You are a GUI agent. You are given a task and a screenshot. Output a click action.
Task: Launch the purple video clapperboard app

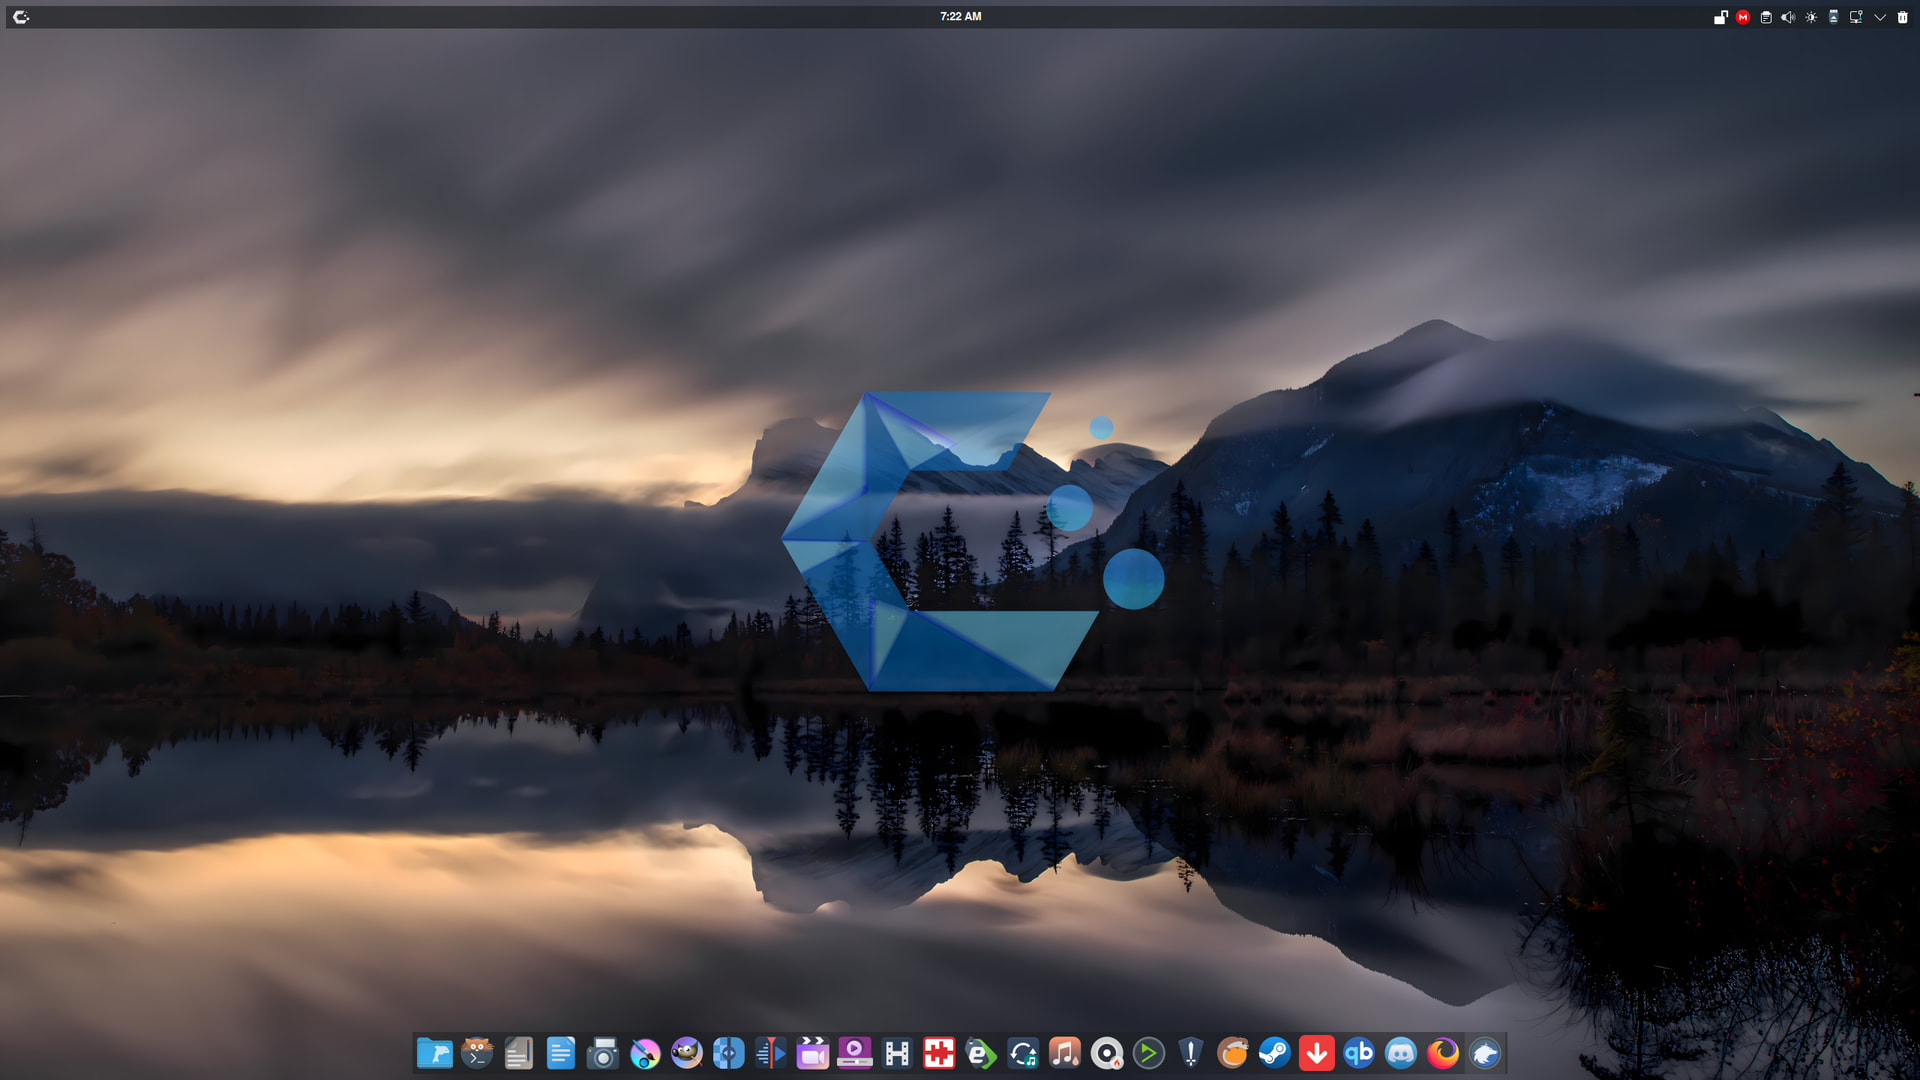[x=813, y=1053]
